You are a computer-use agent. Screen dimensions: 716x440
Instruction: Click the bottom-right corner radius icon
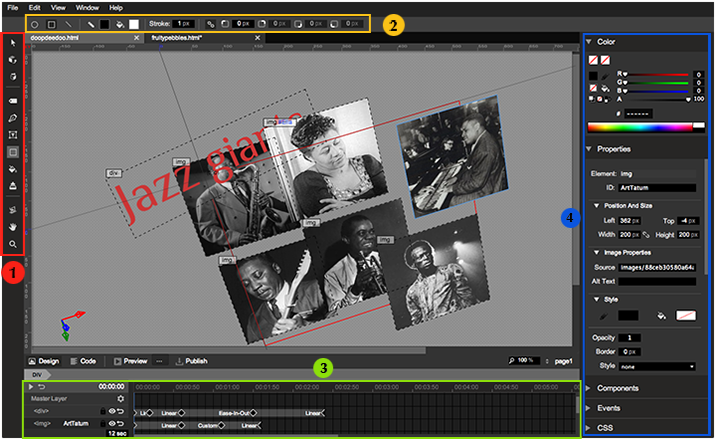click(x=298, y=24)
